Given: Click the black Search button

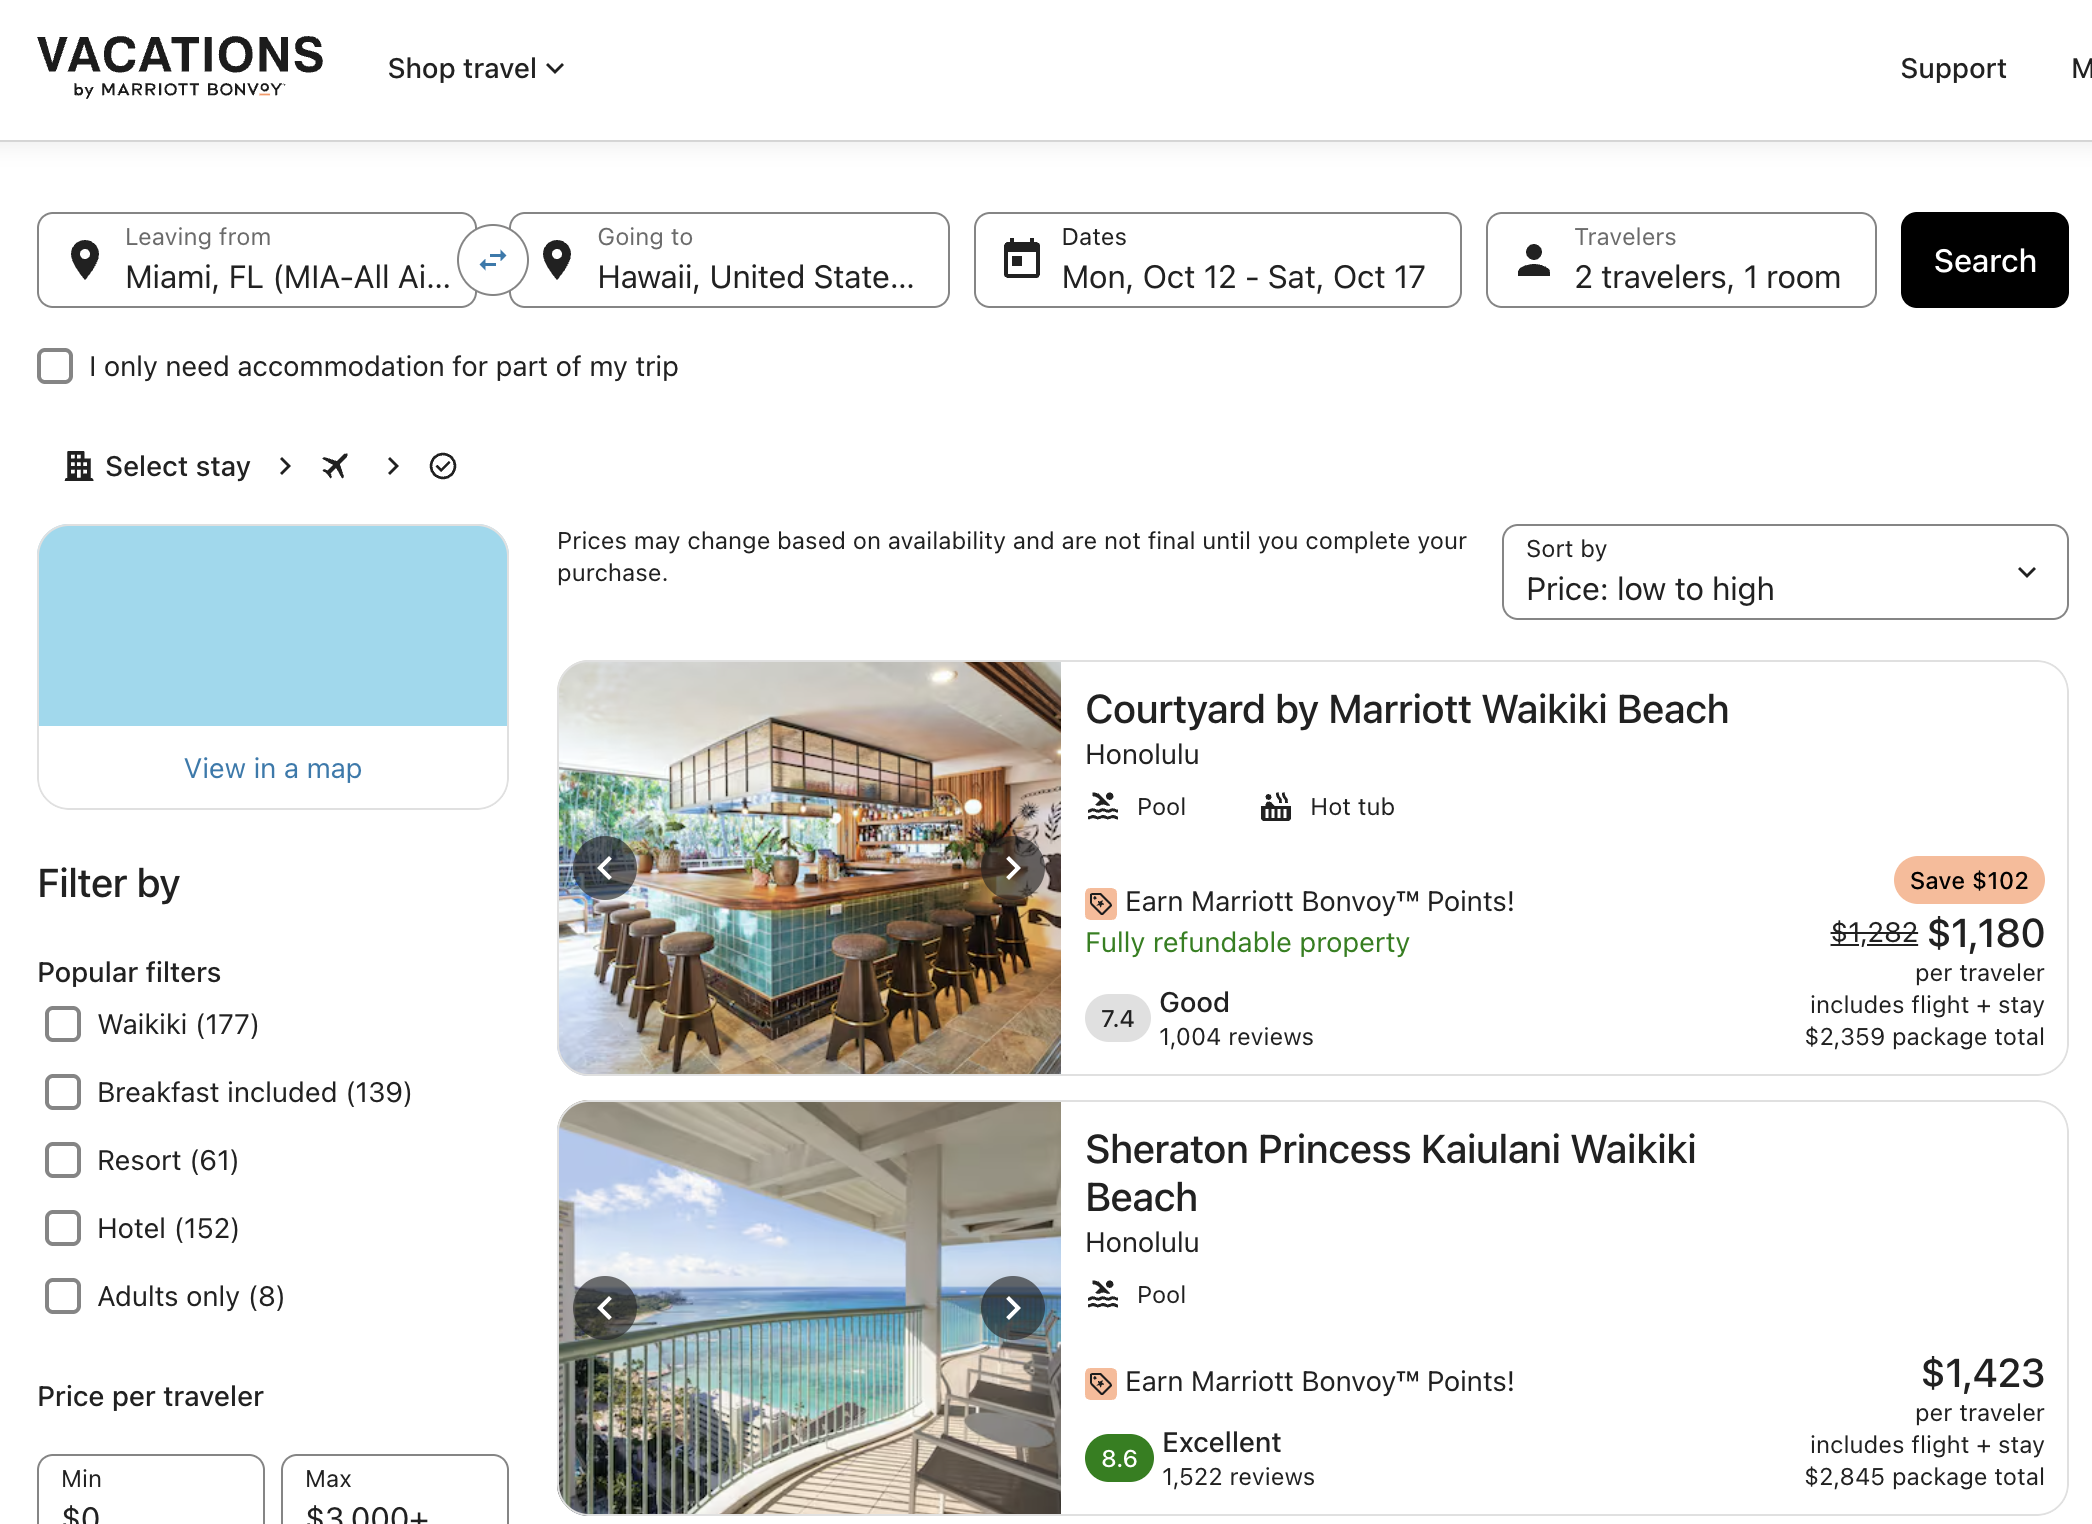Looking at the screenshot, I should (1984, 260).
